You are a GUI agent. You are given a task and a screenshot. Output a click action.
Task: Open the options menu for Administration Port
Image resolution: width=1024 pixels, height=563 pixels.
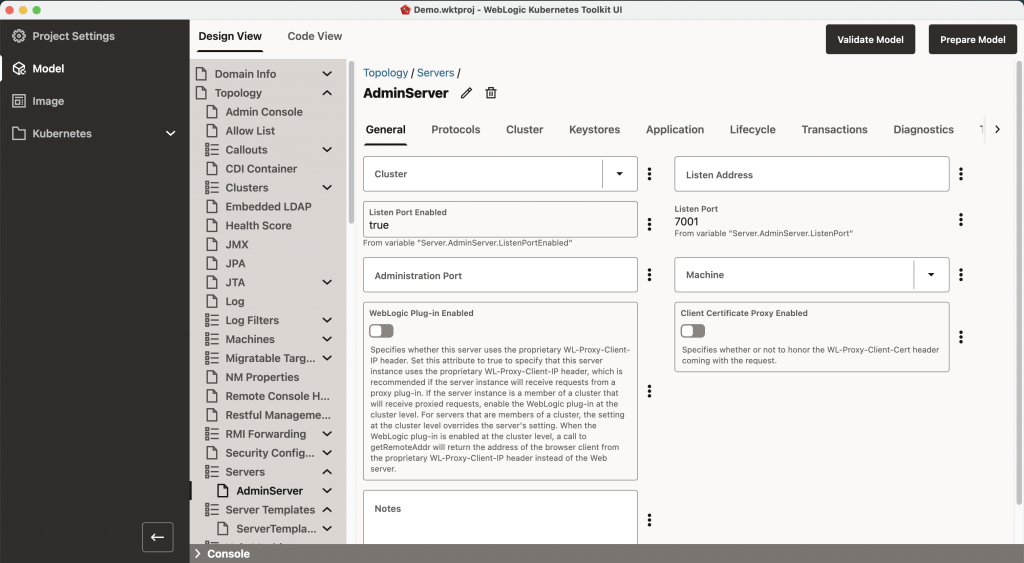pyautogui.click(x=649, y=274)
